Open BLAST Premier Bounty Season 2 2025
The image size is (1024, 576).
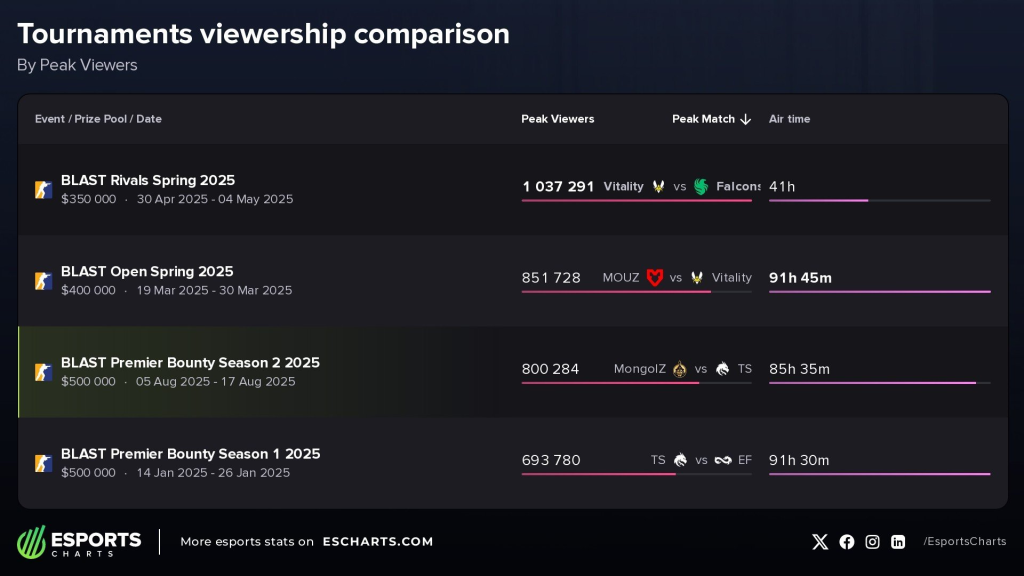click(190, 362)
